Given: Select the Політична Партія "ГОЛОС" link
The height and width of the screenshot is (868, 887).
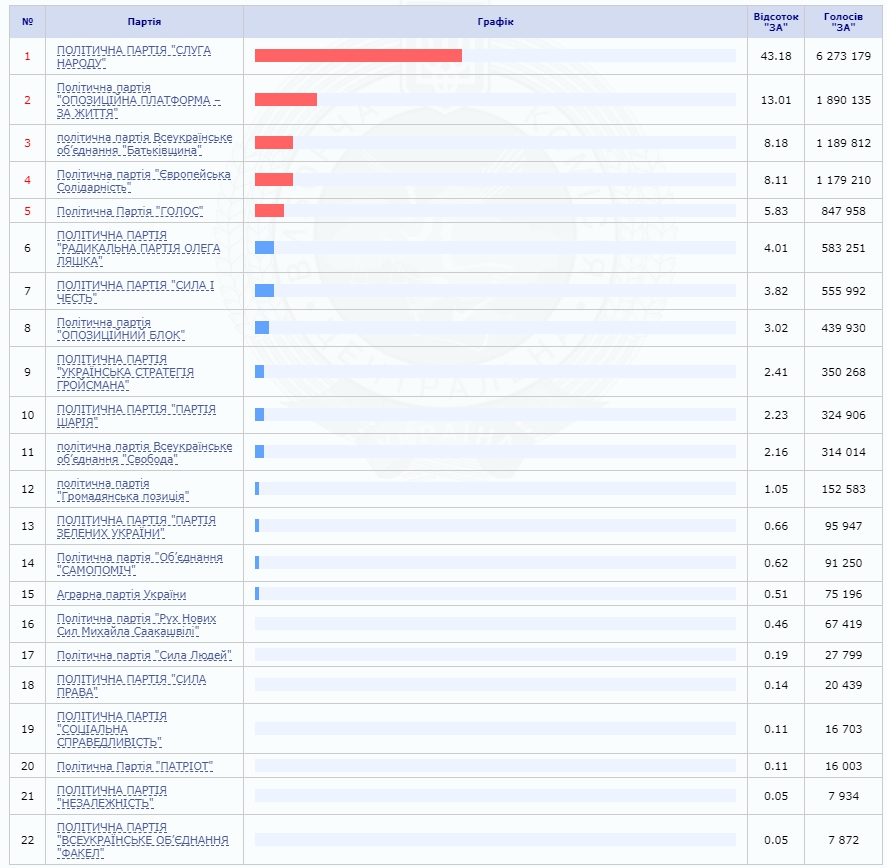Looking at the screenshot, I should coord(130,211).
